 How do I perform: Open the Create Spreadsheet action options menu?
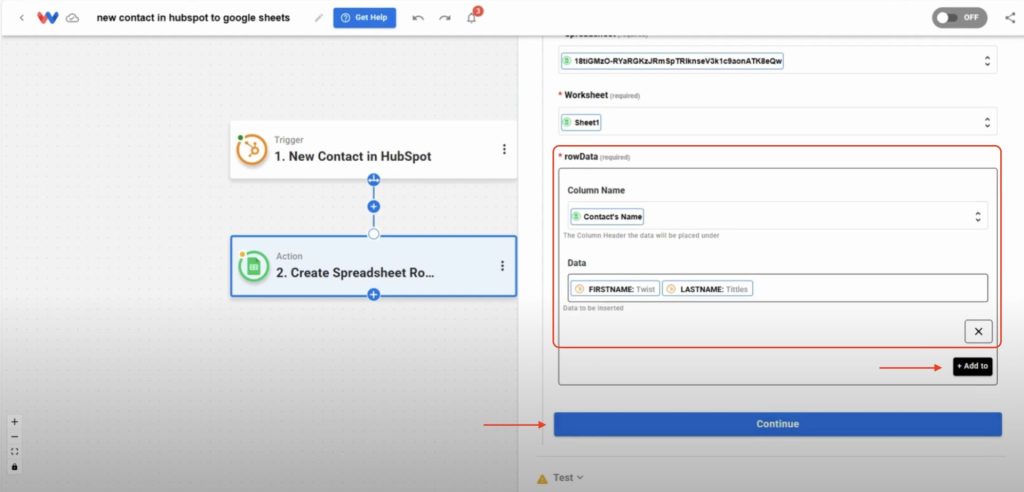click(x=502, y=266)
